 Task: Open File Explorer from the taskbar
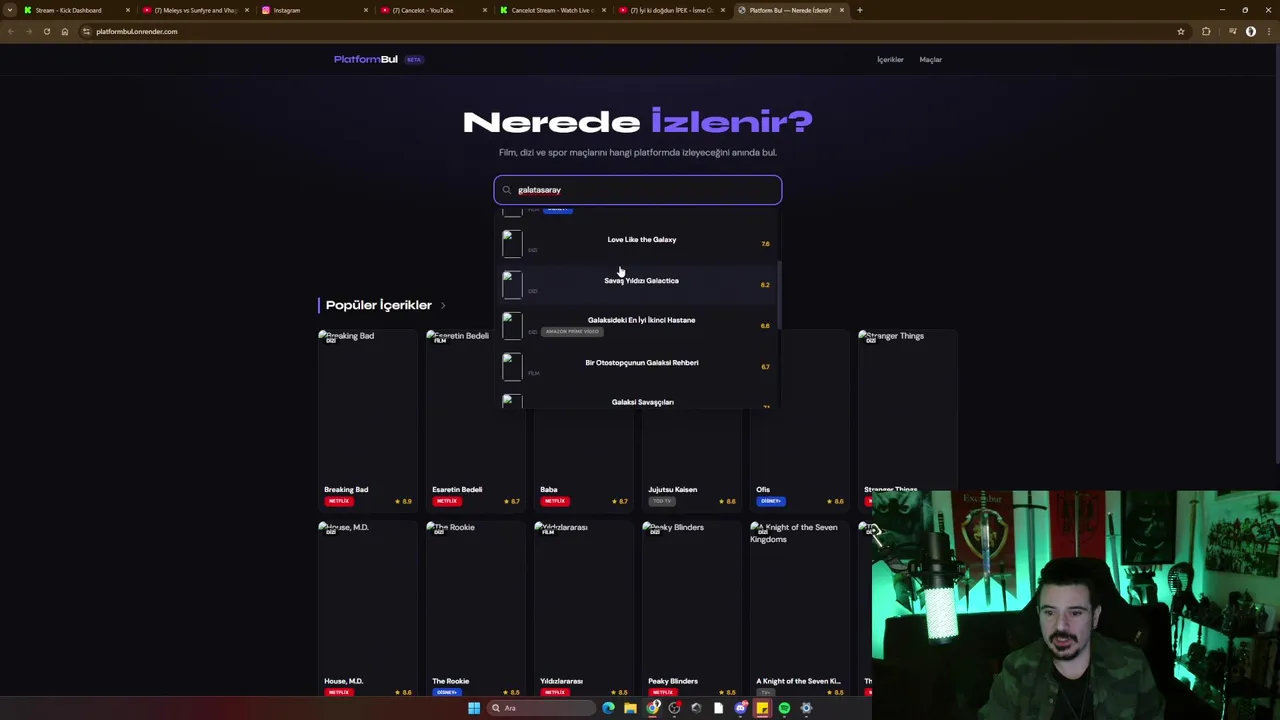pyautogui.click(x=630, y=708)
